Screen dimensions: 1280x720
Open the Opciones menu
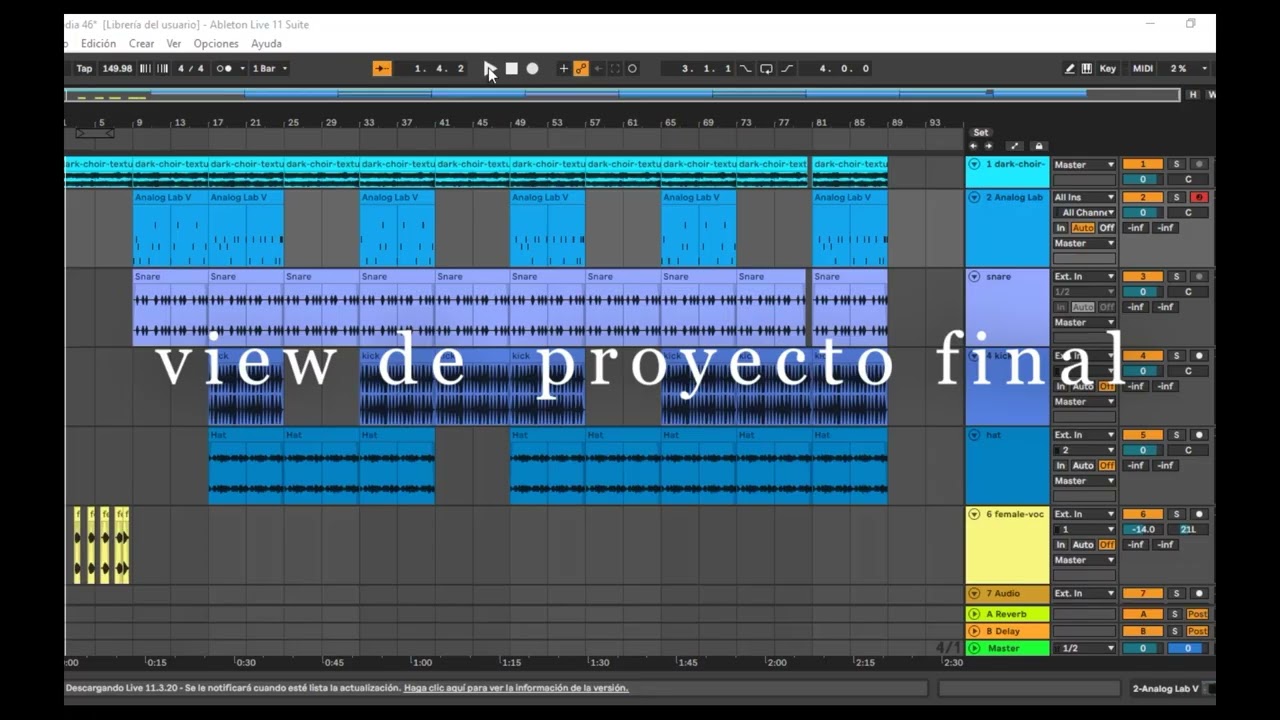[x=216, y=43]
